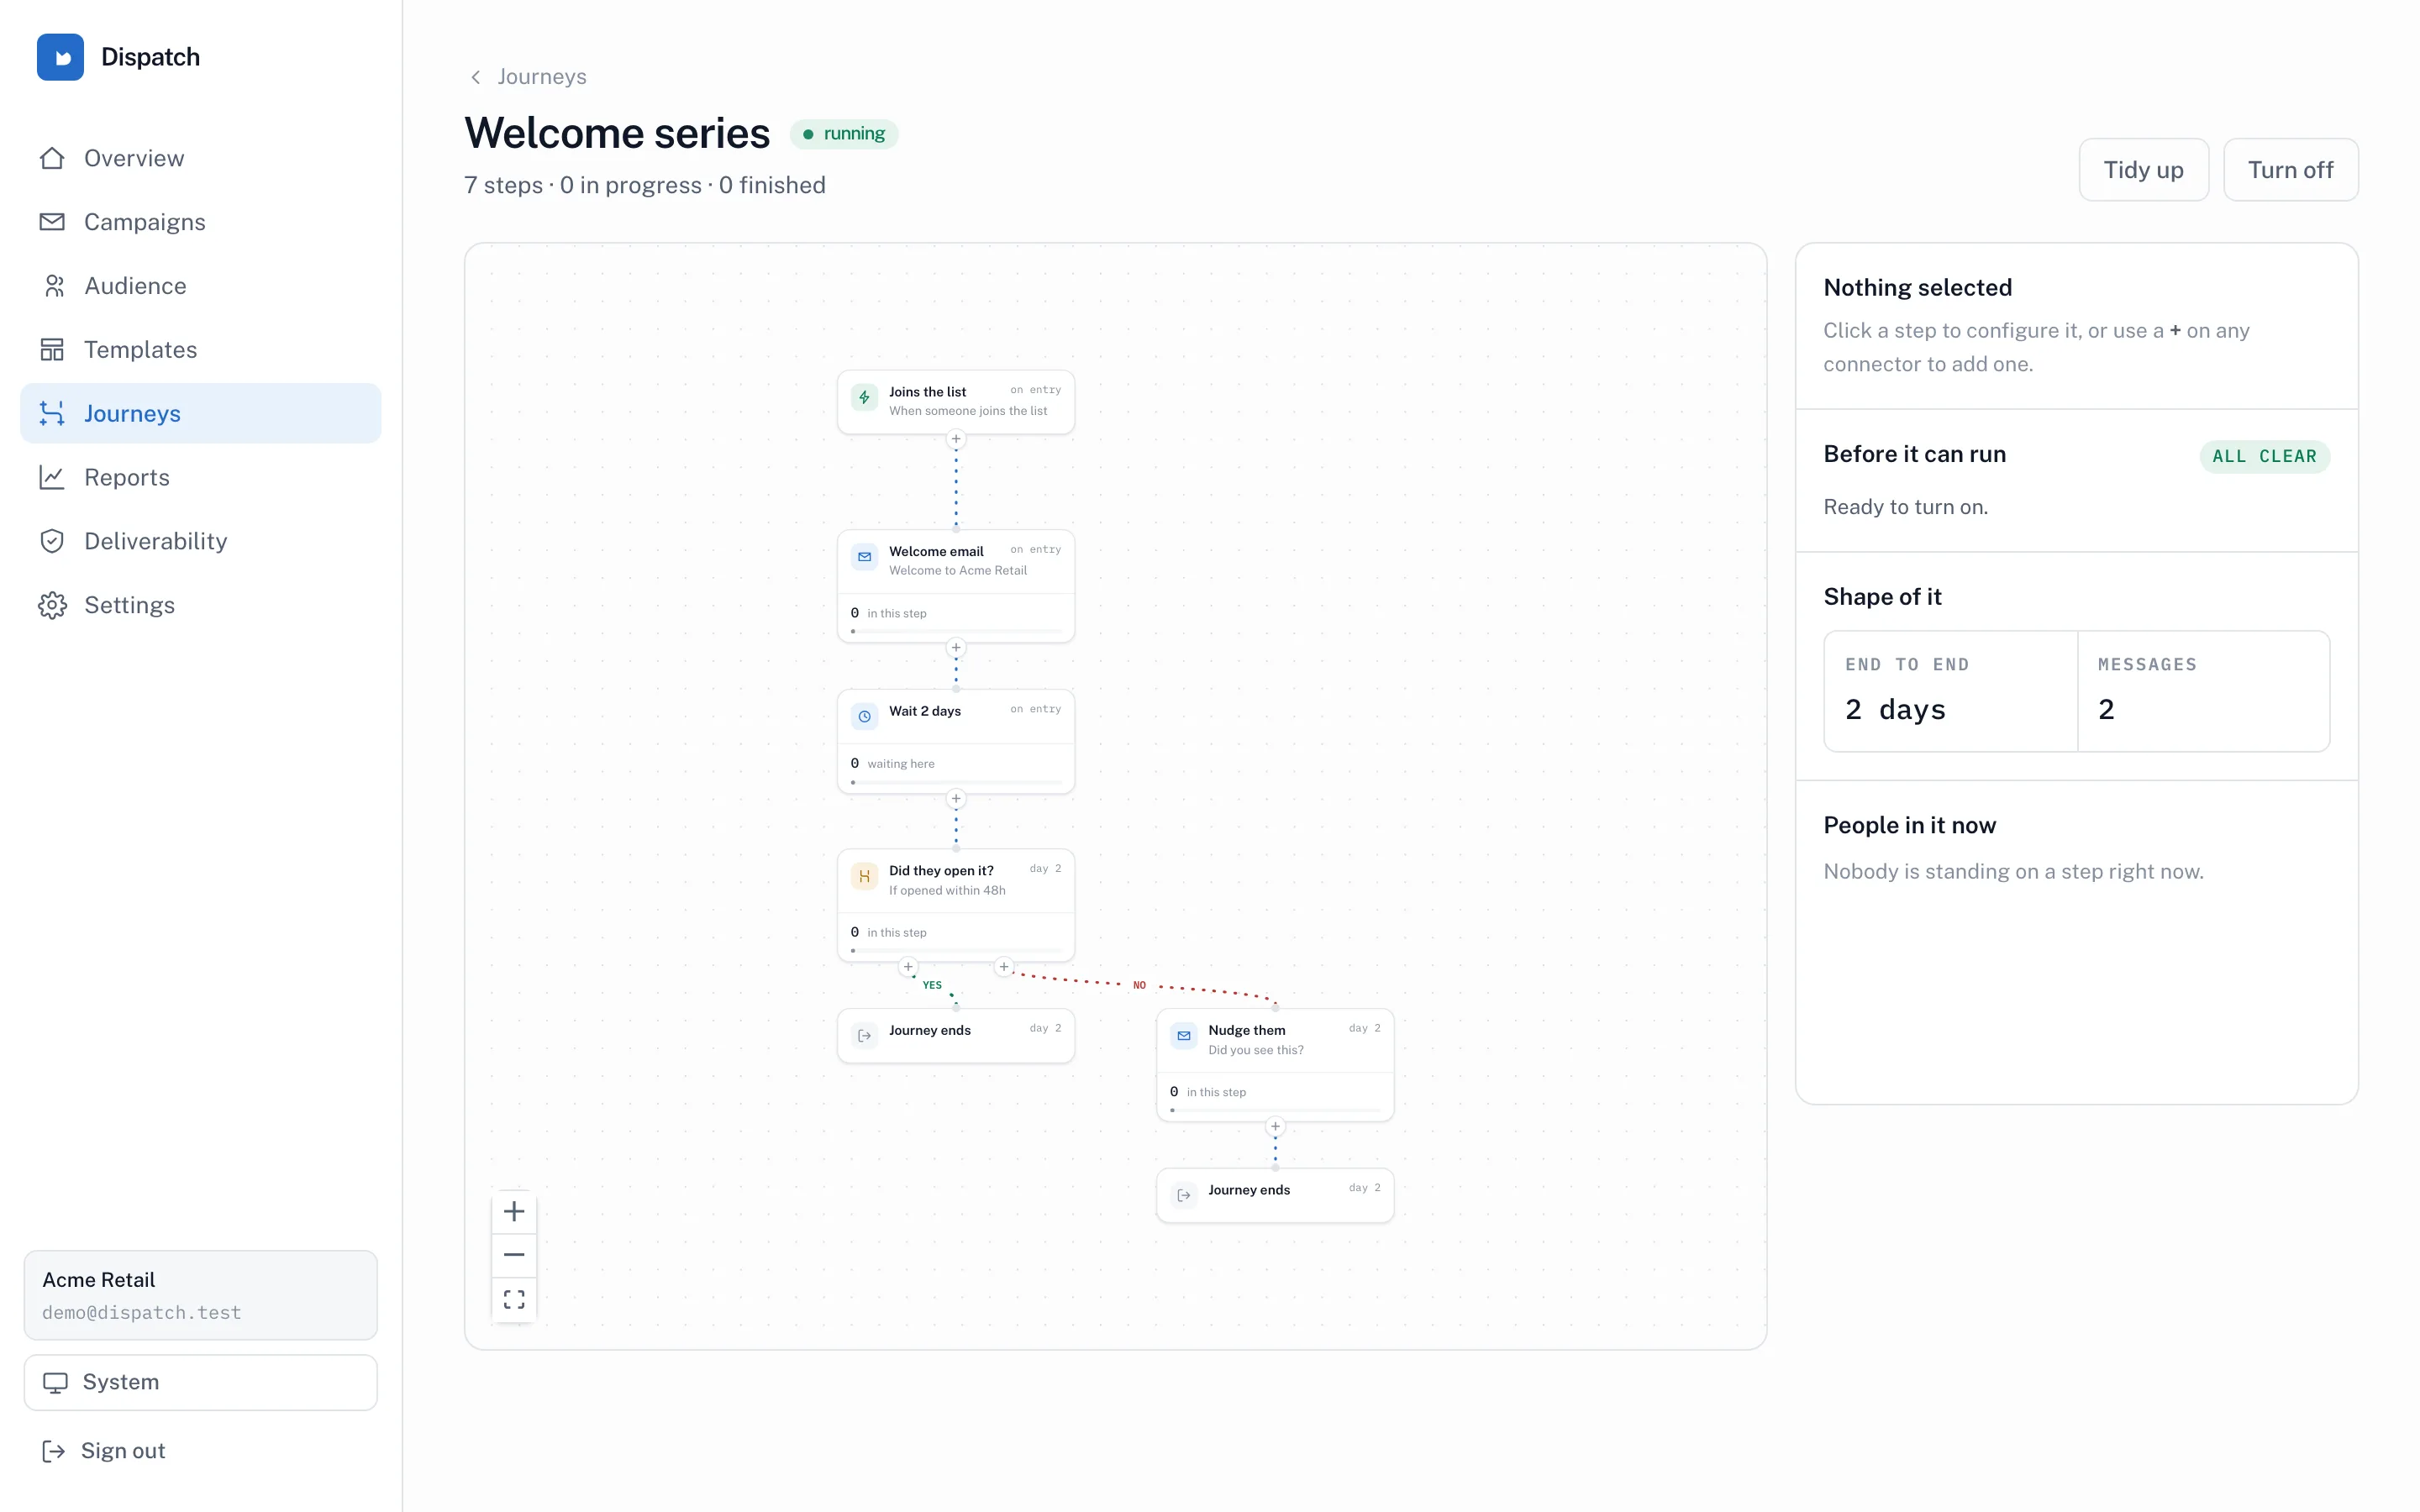Add step after Welcome email

click(956, 648)
